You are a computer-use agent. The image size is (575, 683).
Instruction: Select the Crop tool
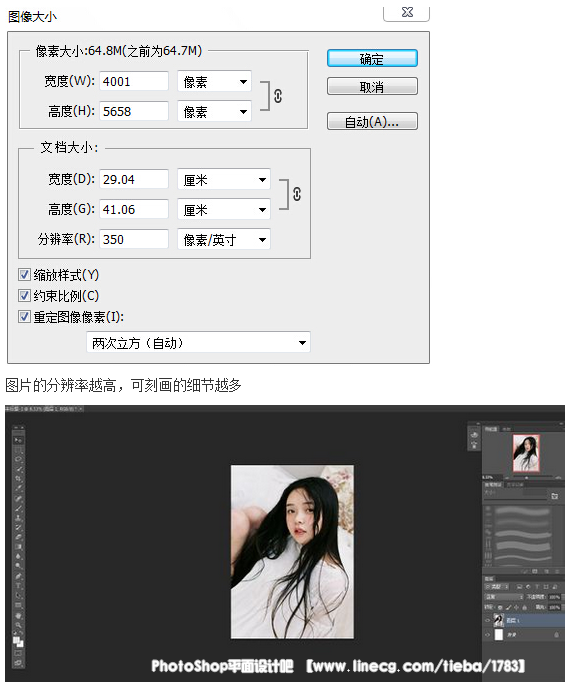click(18, 479)
